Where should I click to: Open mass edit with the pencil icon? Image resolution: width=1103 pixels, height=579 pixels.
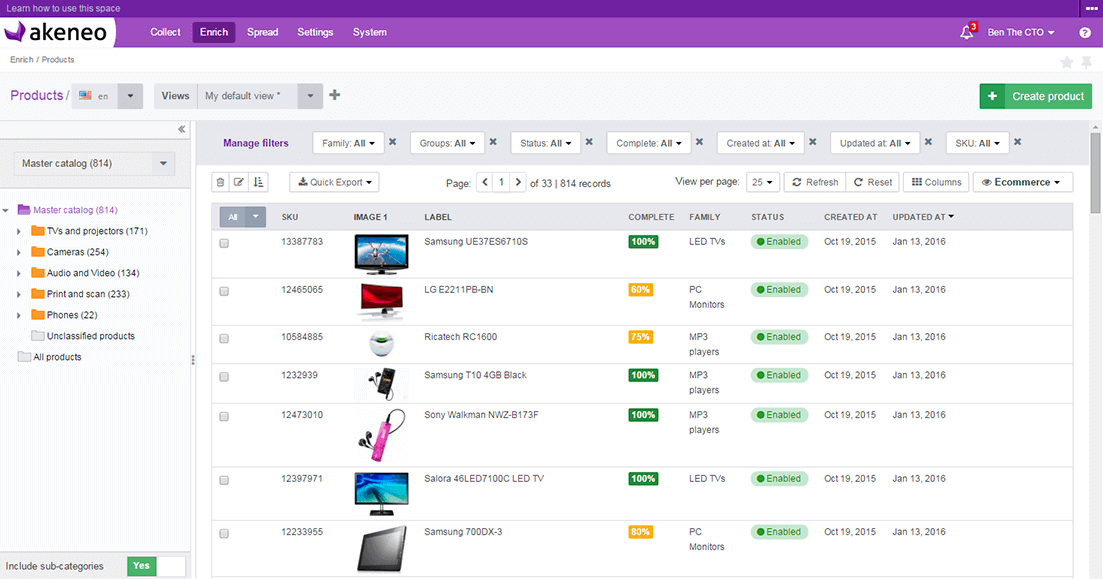[239, 182]
